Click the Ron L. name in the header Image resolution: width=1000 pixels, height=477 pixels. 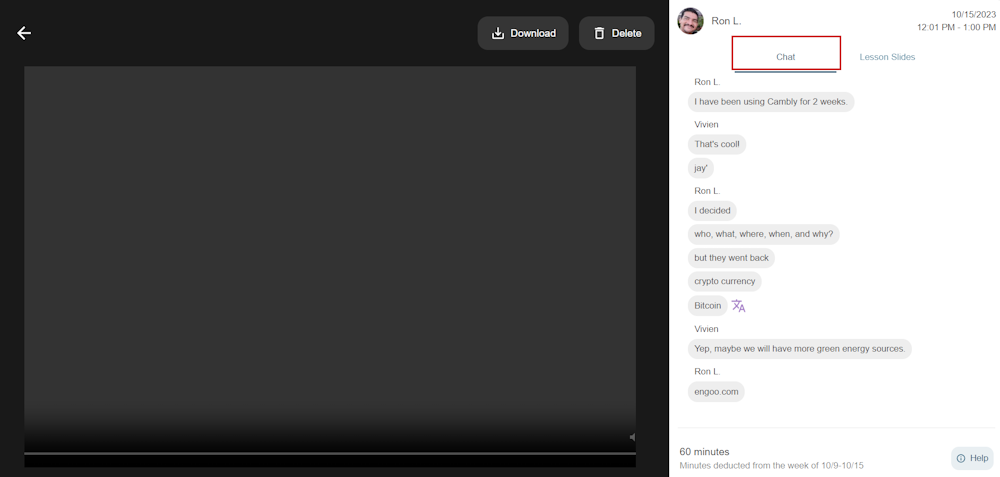(726, 21)
